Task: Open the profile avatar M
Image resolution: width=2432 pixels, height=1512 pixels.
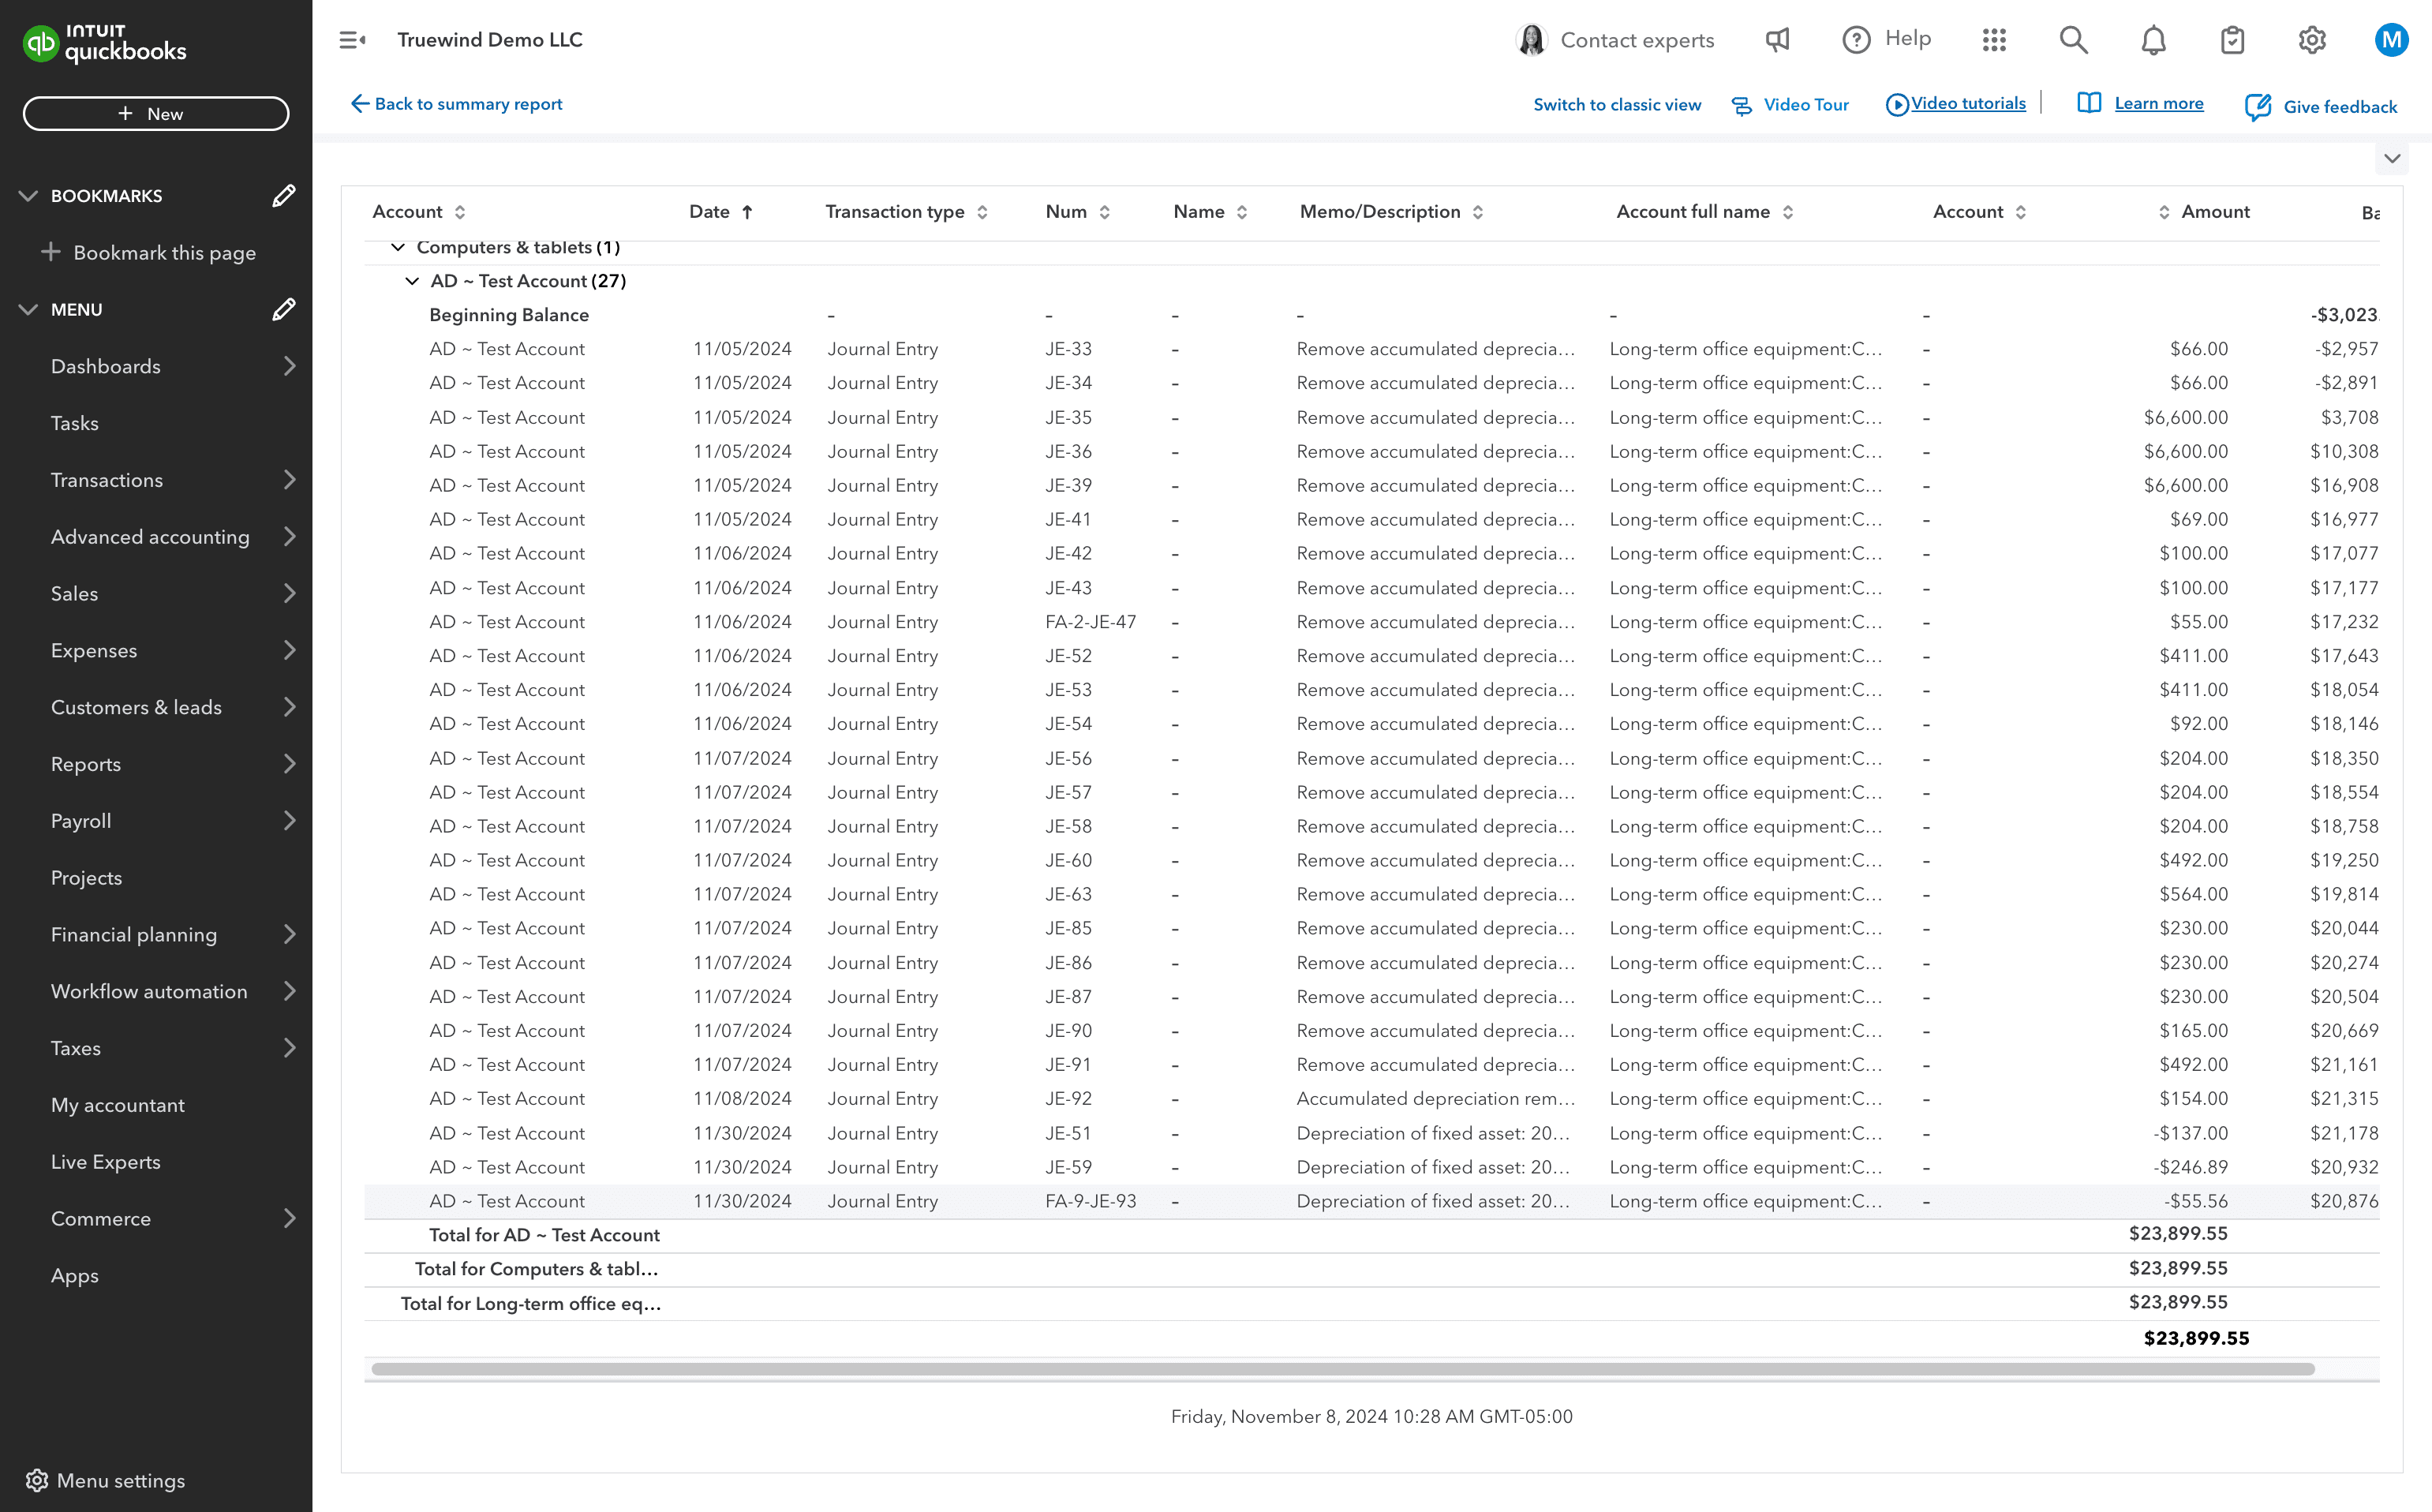Action: click(2392, 40)
